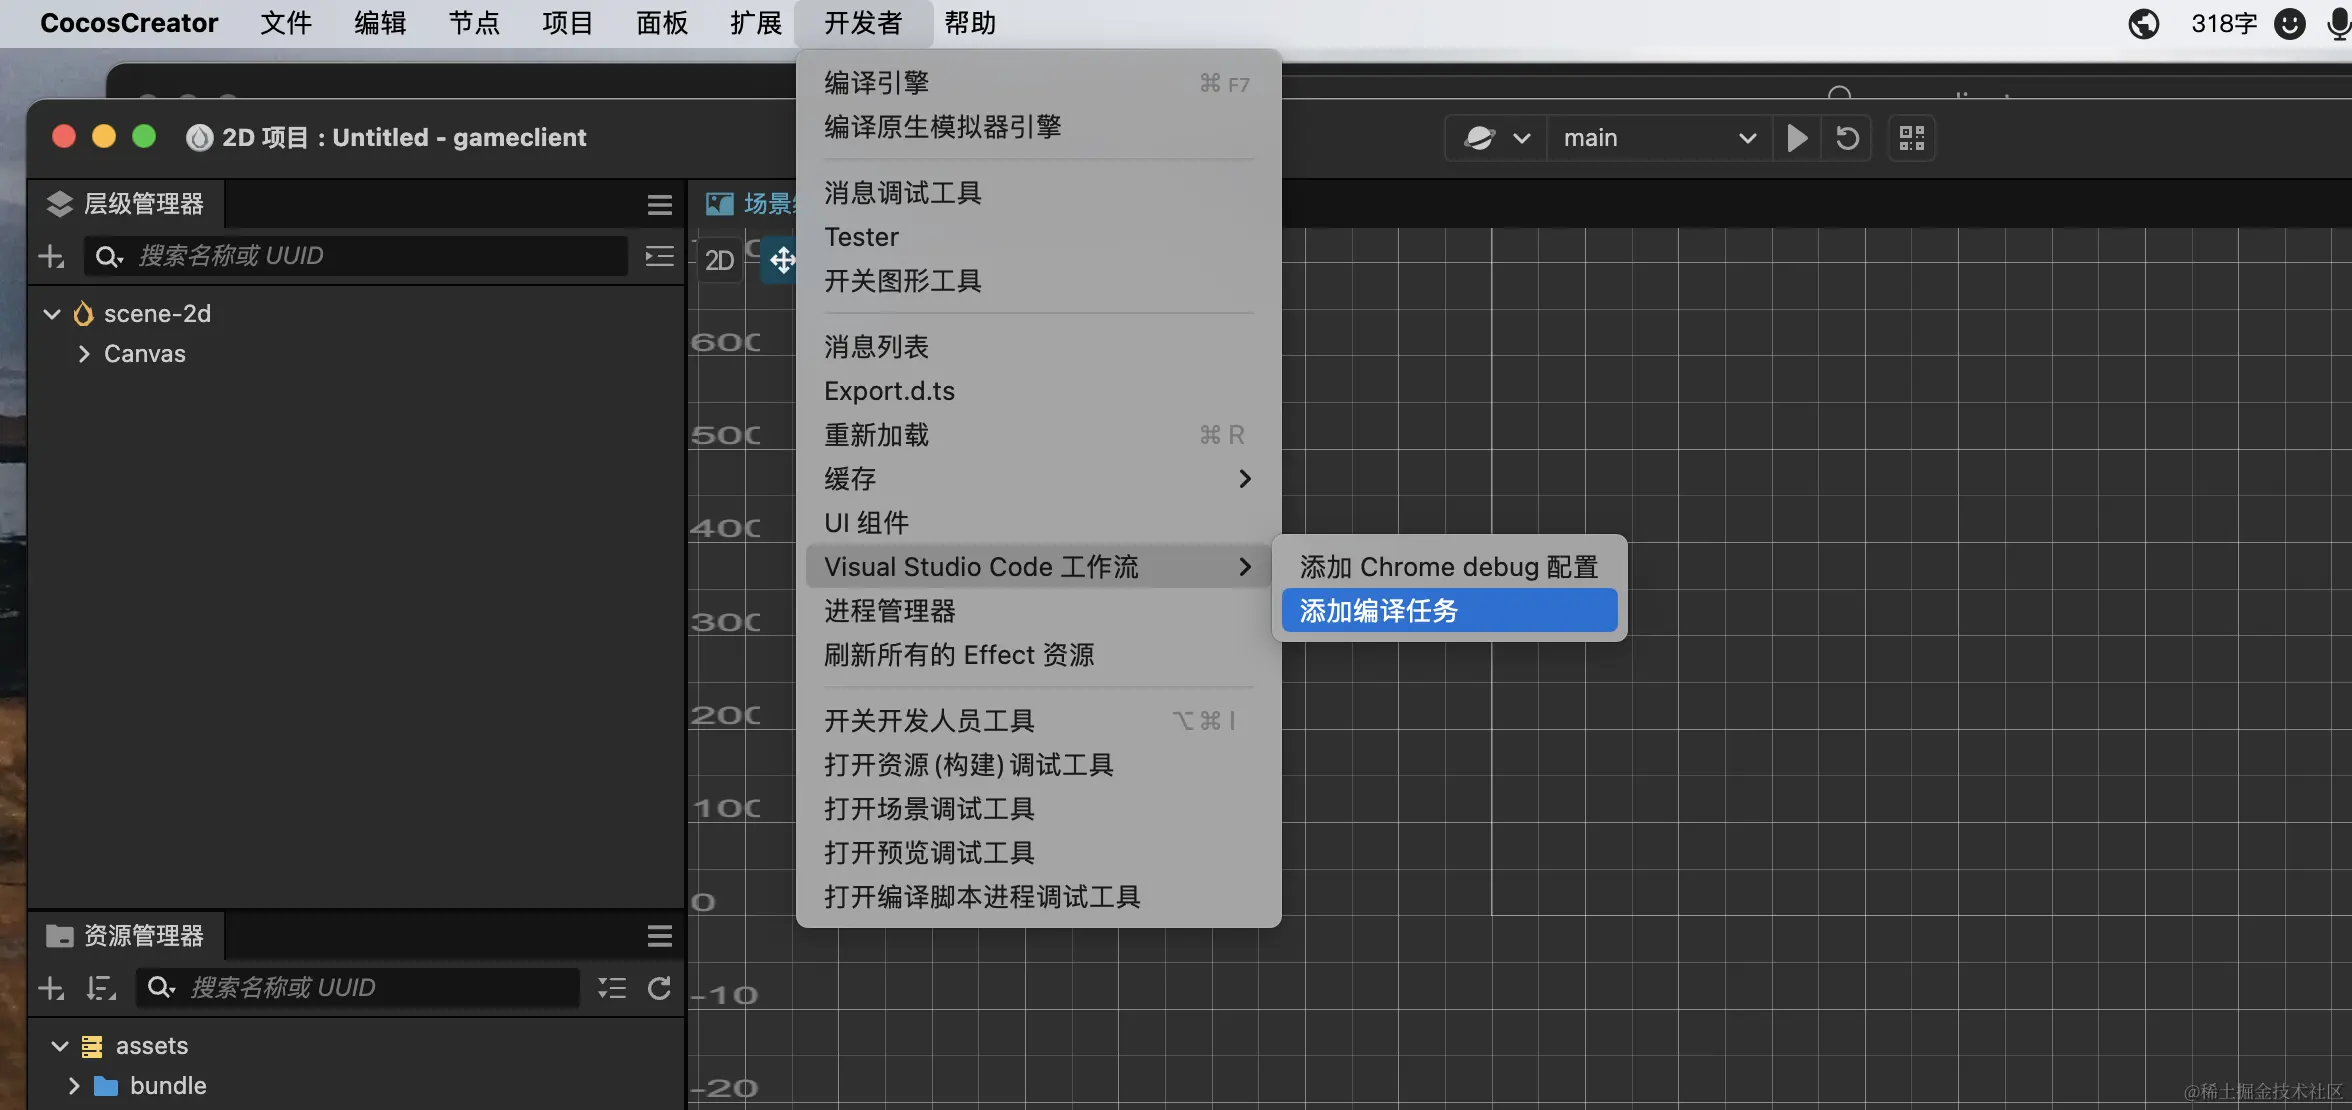Viewport: 2352px width, 1110px height.
Task: Collapse the scene-2d node
Action: pyautogui.click(x=52, y=313)
